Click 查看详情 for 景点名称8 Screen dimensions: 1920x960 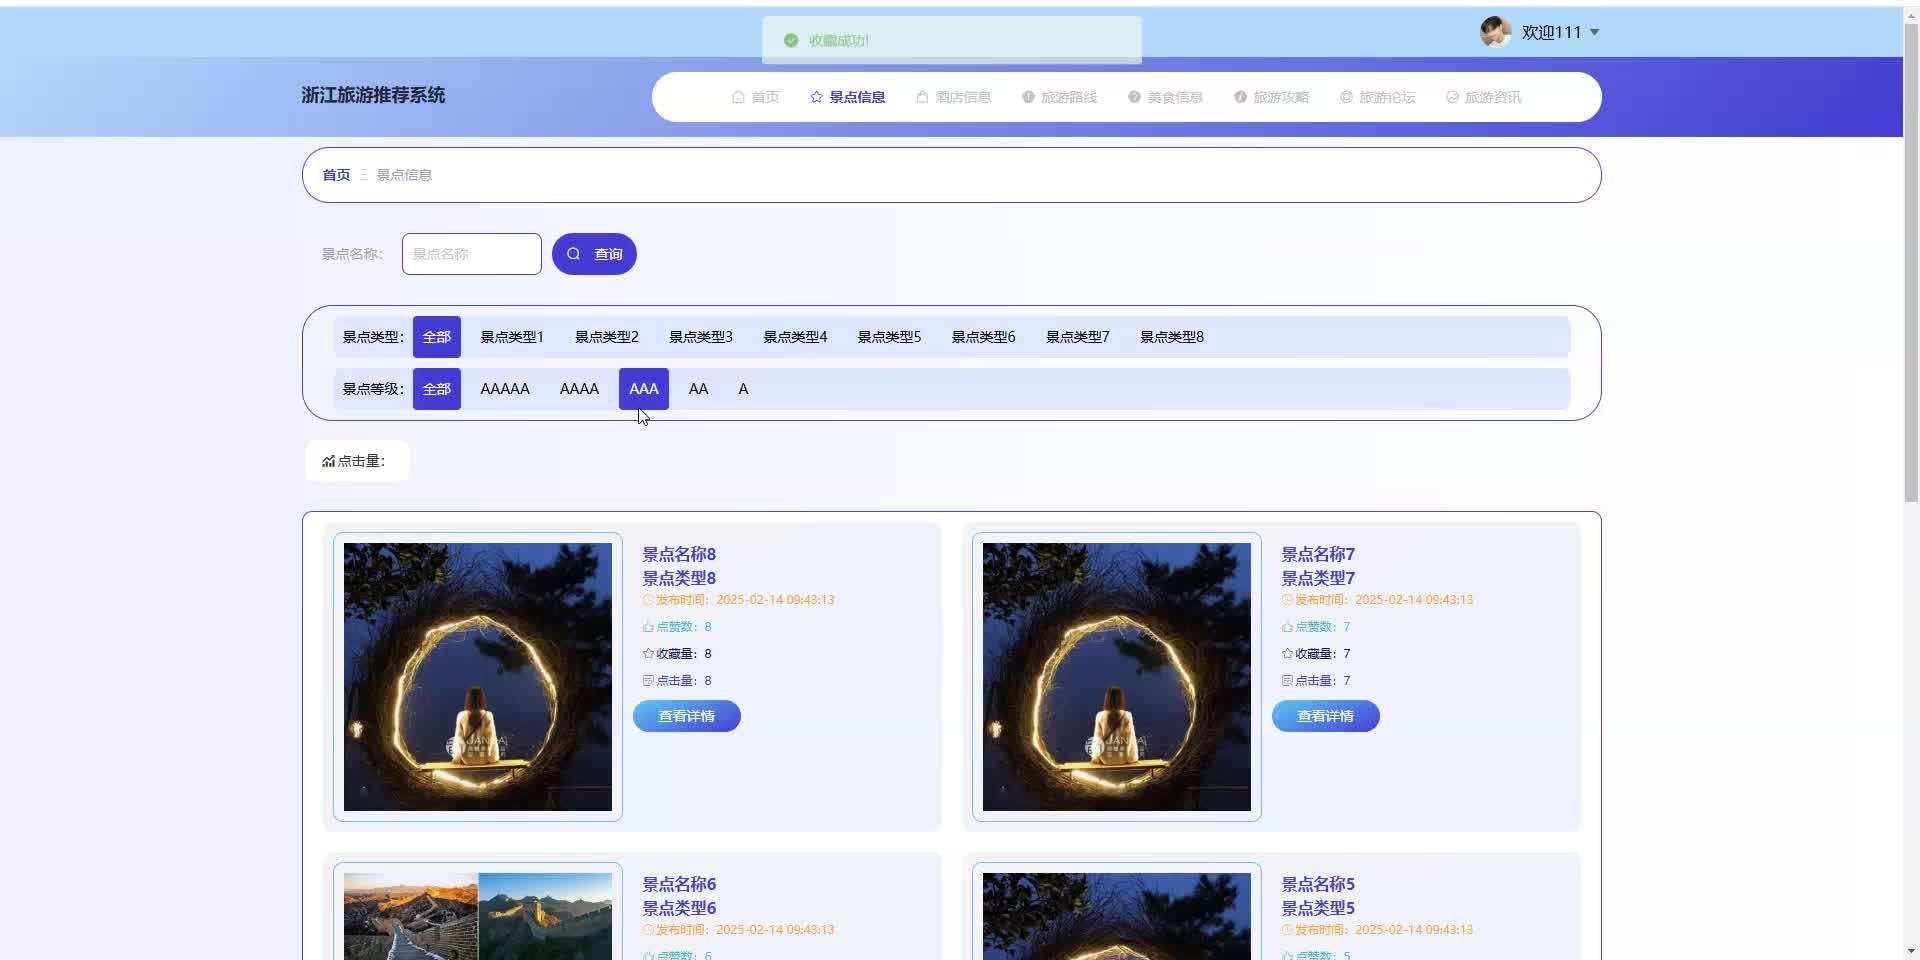(686, 716)
